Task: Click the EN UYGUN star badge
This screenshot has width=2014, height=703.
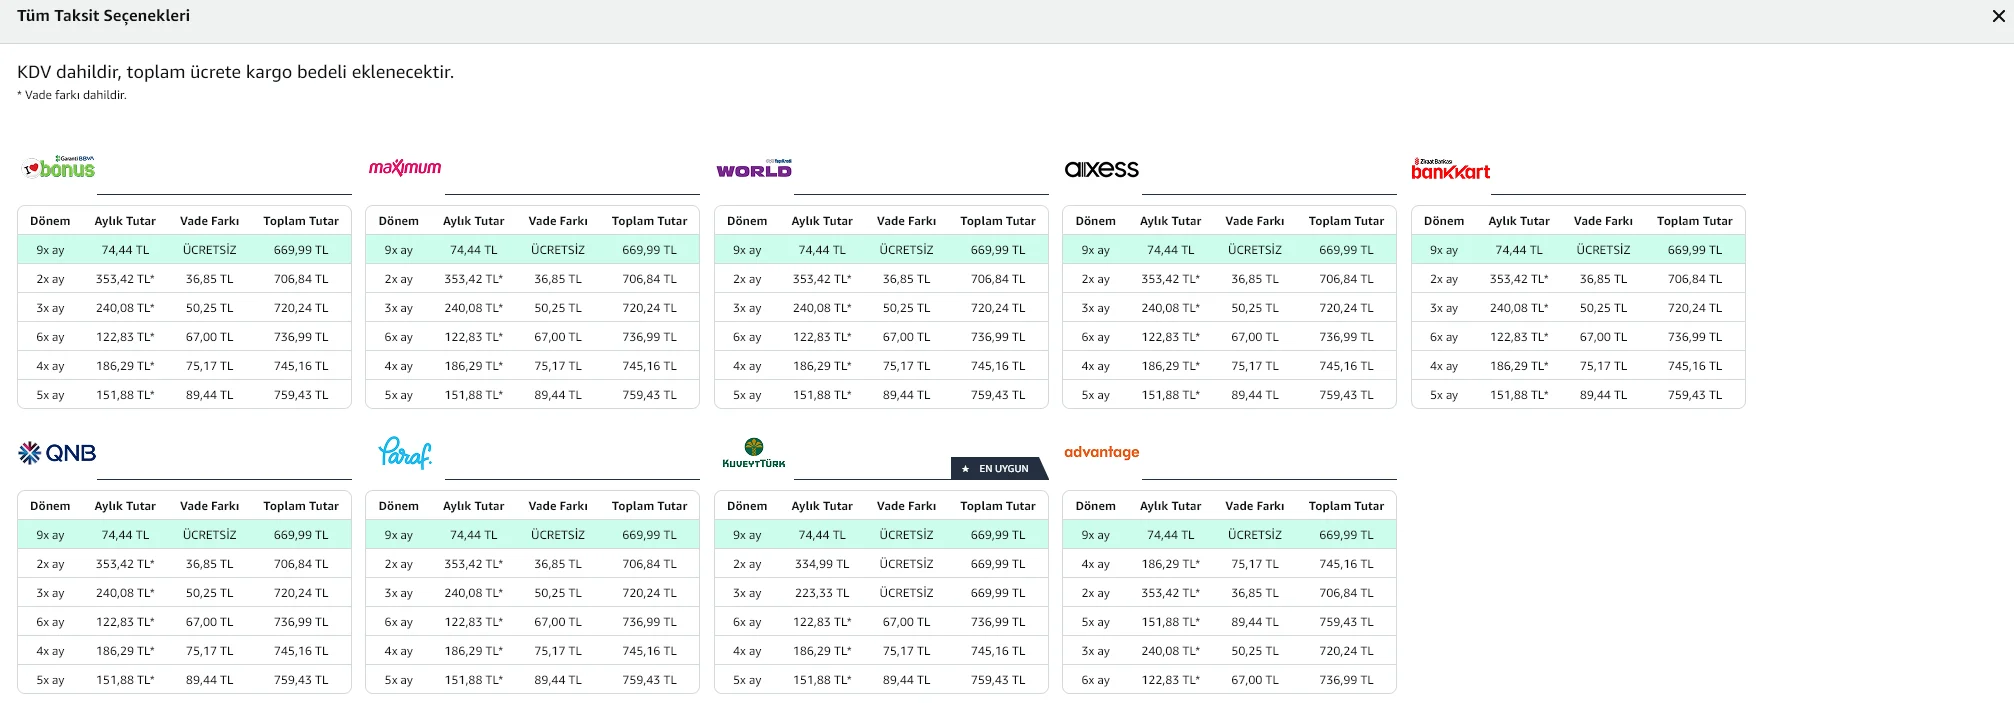Action: pos(999,468)
